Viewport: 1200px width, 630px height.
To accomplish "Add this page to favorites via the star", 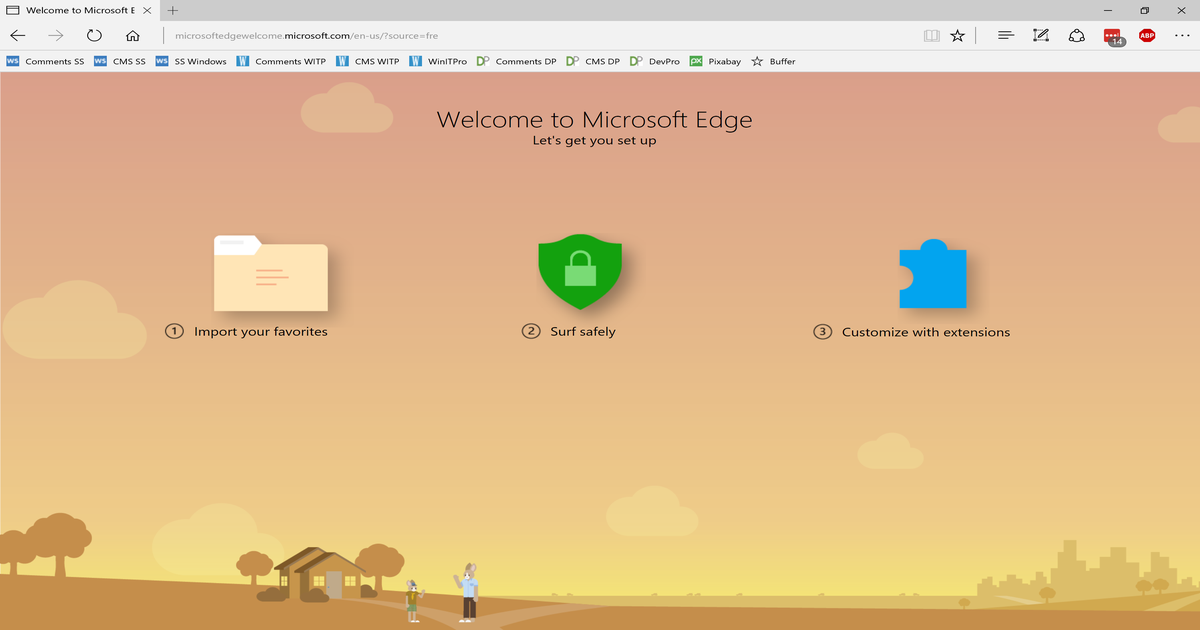I will pos(958,35).
